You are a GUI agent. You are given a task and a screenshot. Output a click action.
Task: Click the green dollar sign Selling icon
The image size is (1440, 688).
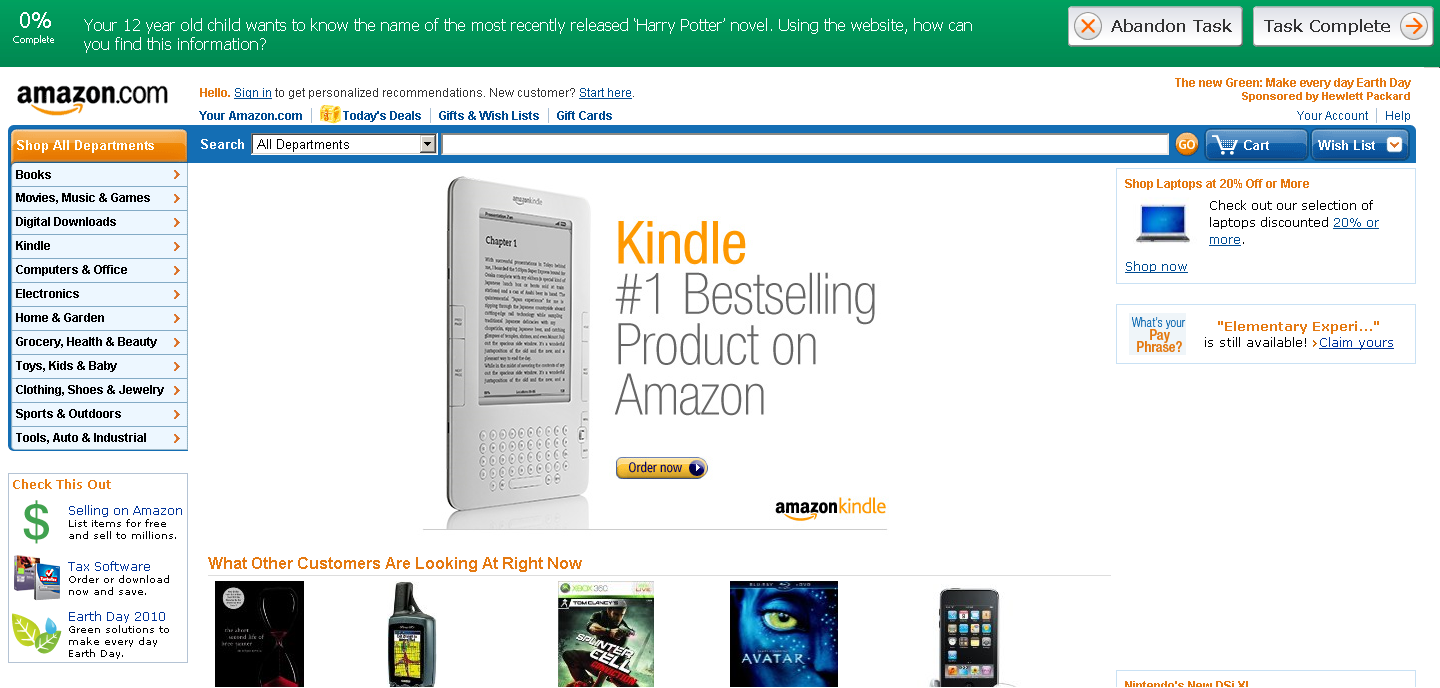pyautogui.click(x=37, y=522)
